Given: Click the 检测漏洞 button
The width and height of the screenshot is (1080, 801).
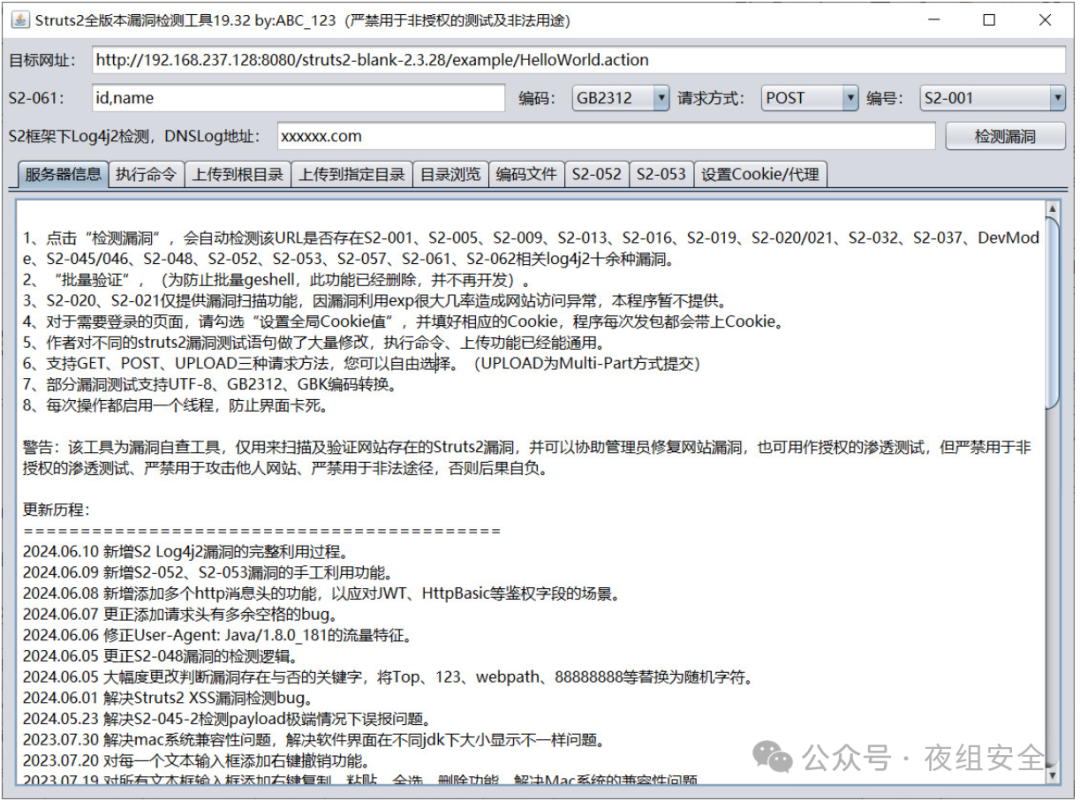Looking at the screenshot, I should point(1005,136).
